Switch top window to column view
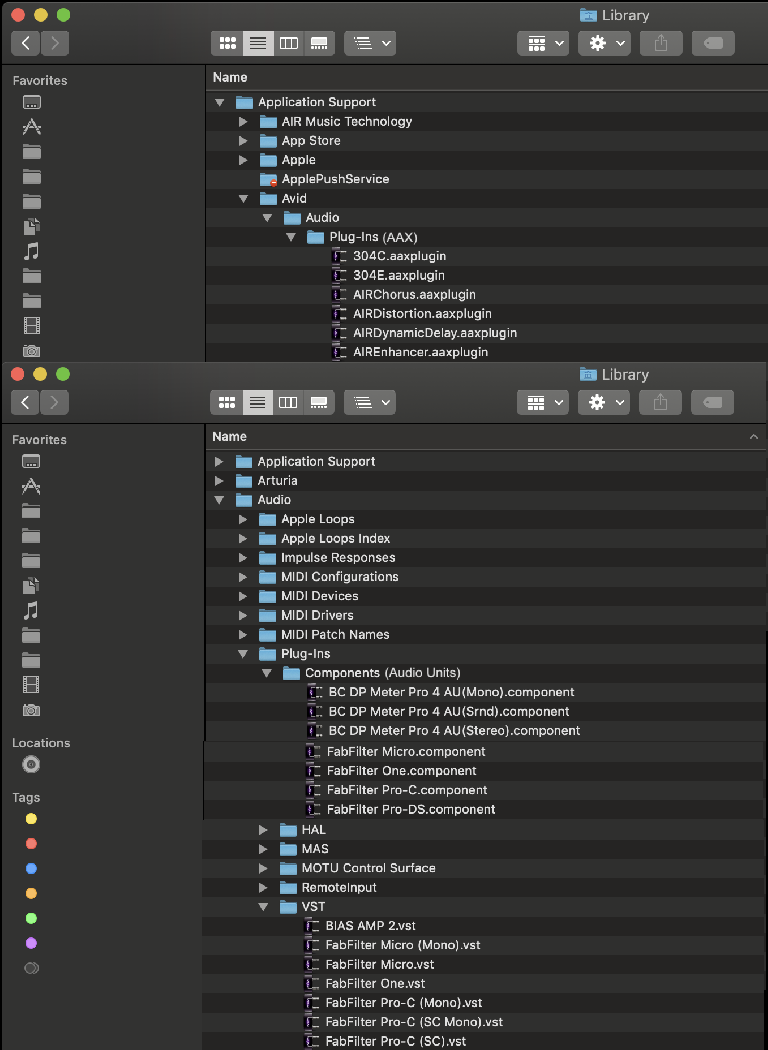Screen dimensions: 768x1050 pyautogui.click(x=289, y=44)
